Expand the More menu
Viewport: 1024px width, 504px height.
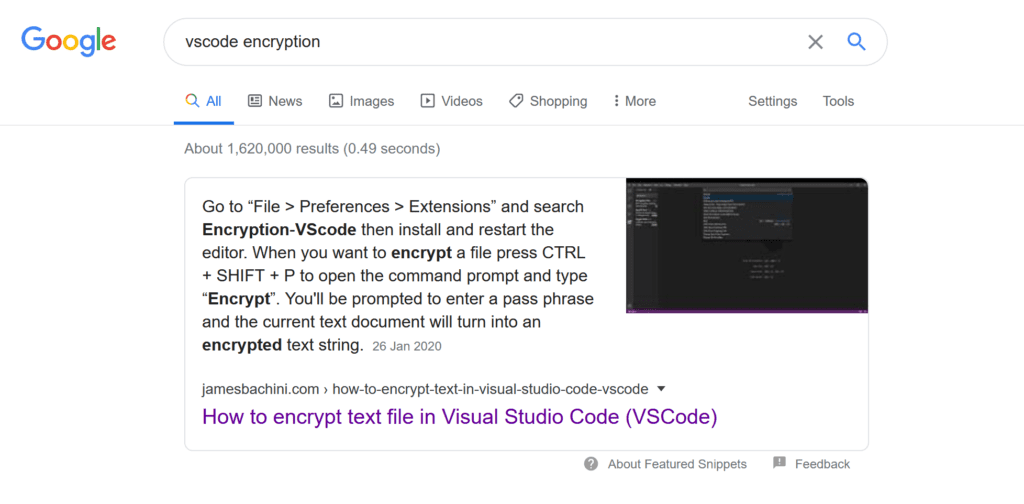(634, 101)
